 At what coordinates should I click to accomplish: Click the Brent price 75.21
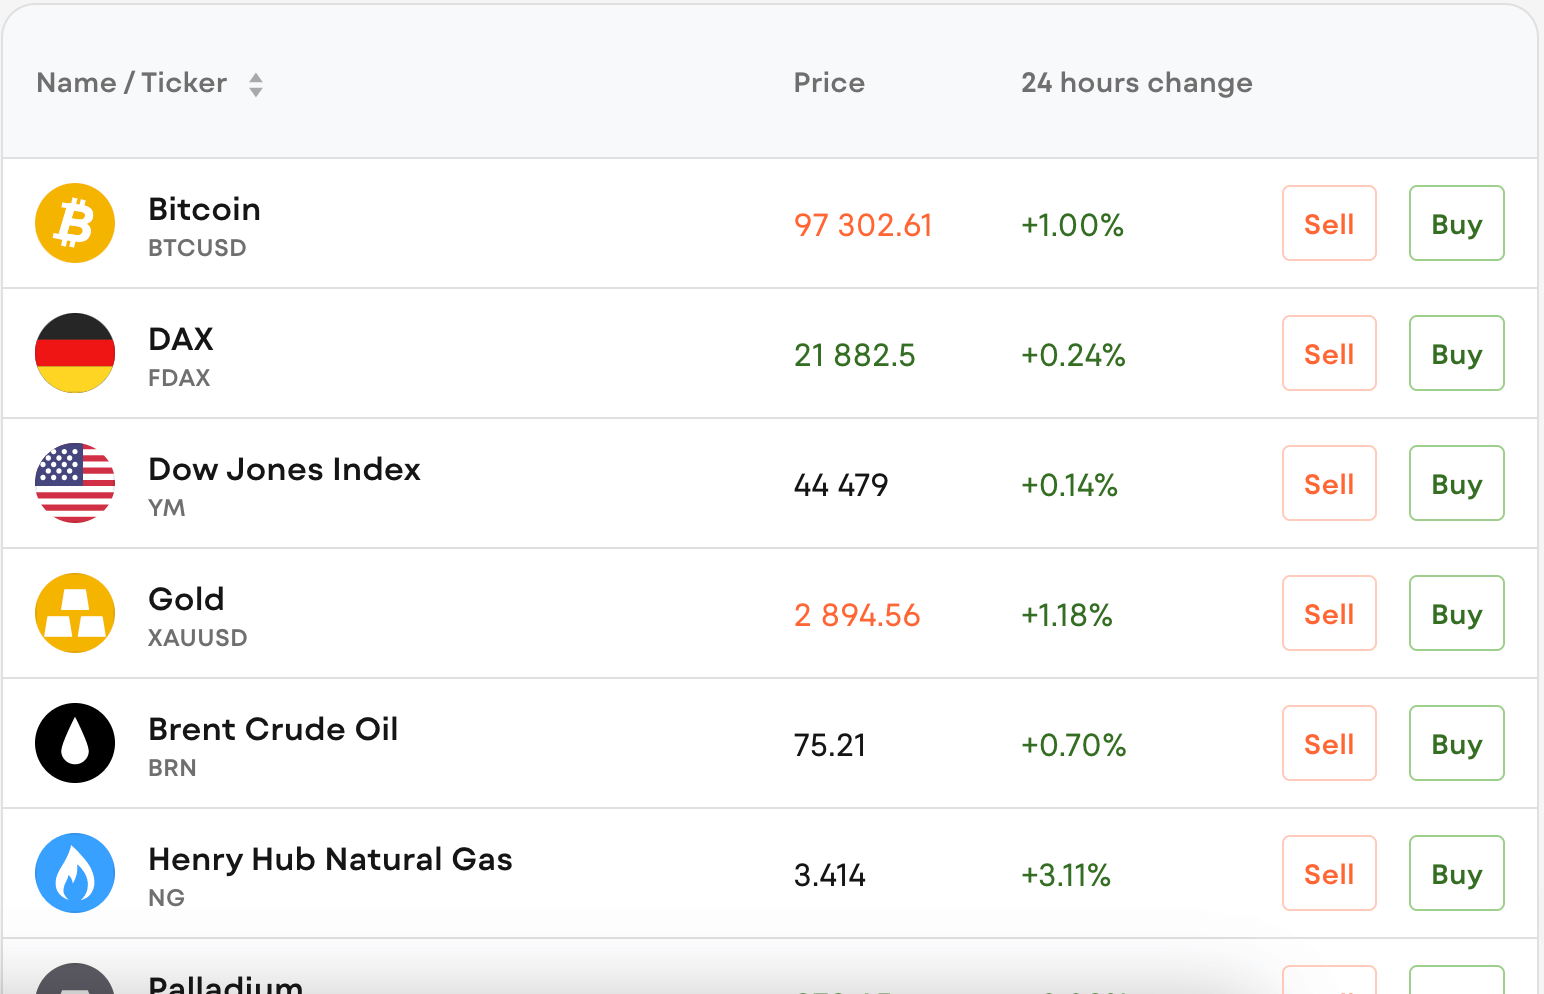830,745
